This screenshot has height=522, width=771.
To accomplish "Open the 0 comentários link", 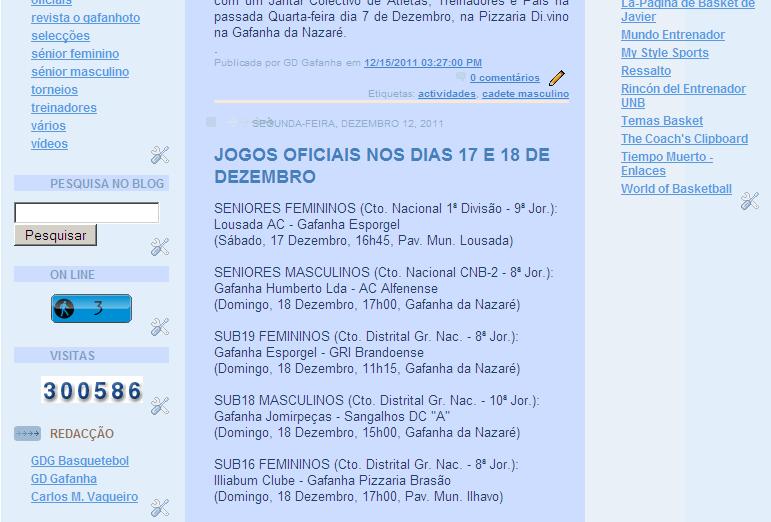I will point(504,78).
